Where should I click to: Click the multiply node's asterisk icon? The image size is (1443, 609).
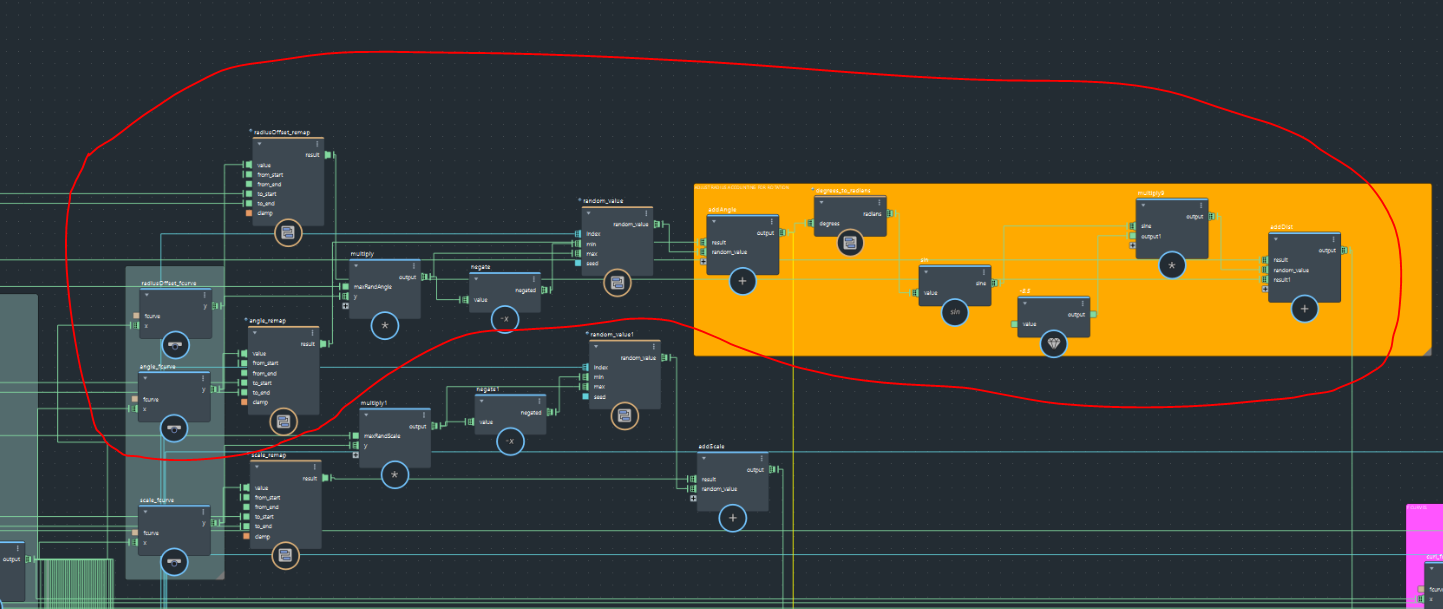pyautogui.click(x=384, y=325)
